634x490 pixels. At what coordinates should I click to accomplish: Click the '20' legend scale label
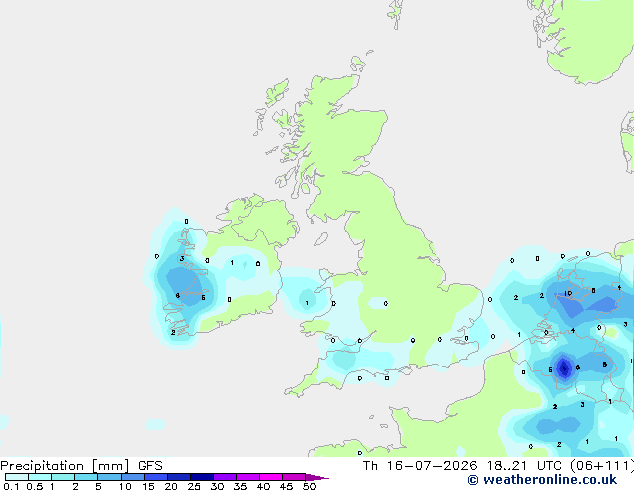tap(171, 486)
